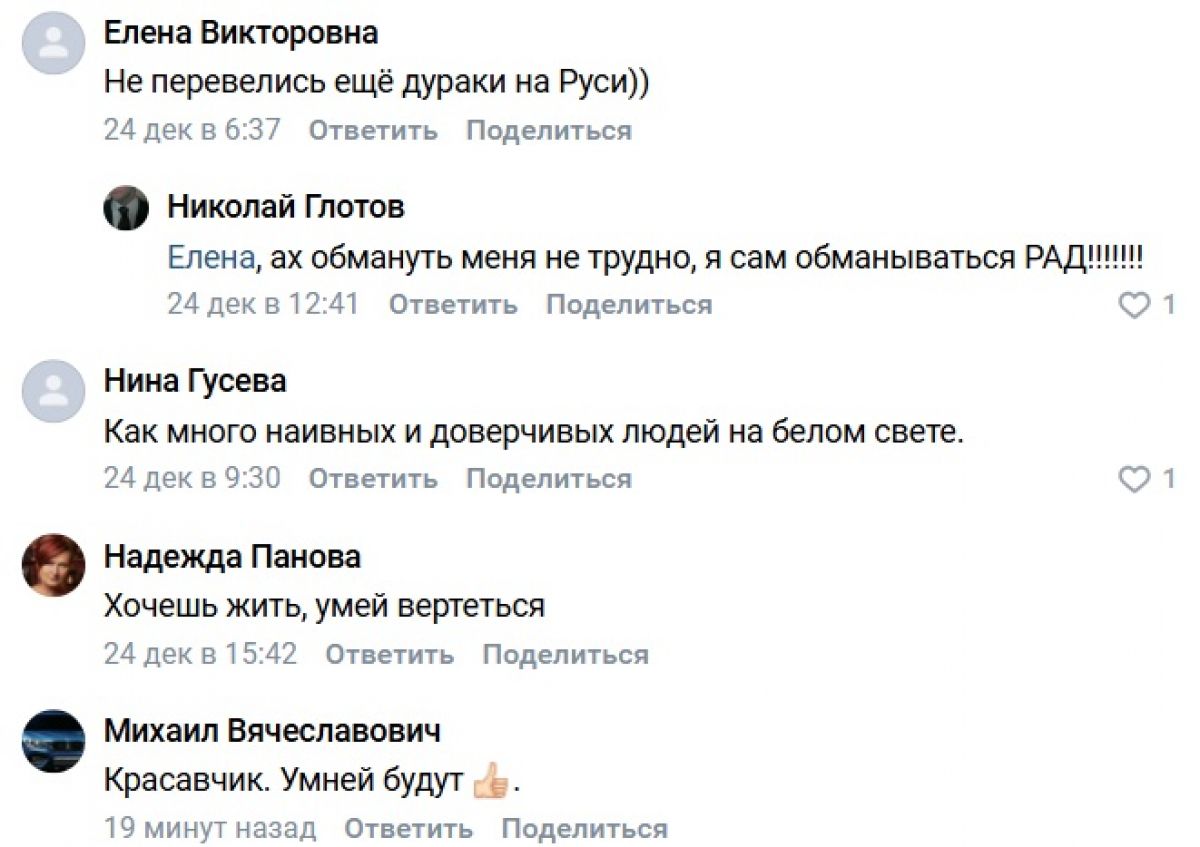This screenshot has width=1200, height=847.
Task: Share Нина Гусева's comment
Action: pyautogui.click(x=549, y=479)
